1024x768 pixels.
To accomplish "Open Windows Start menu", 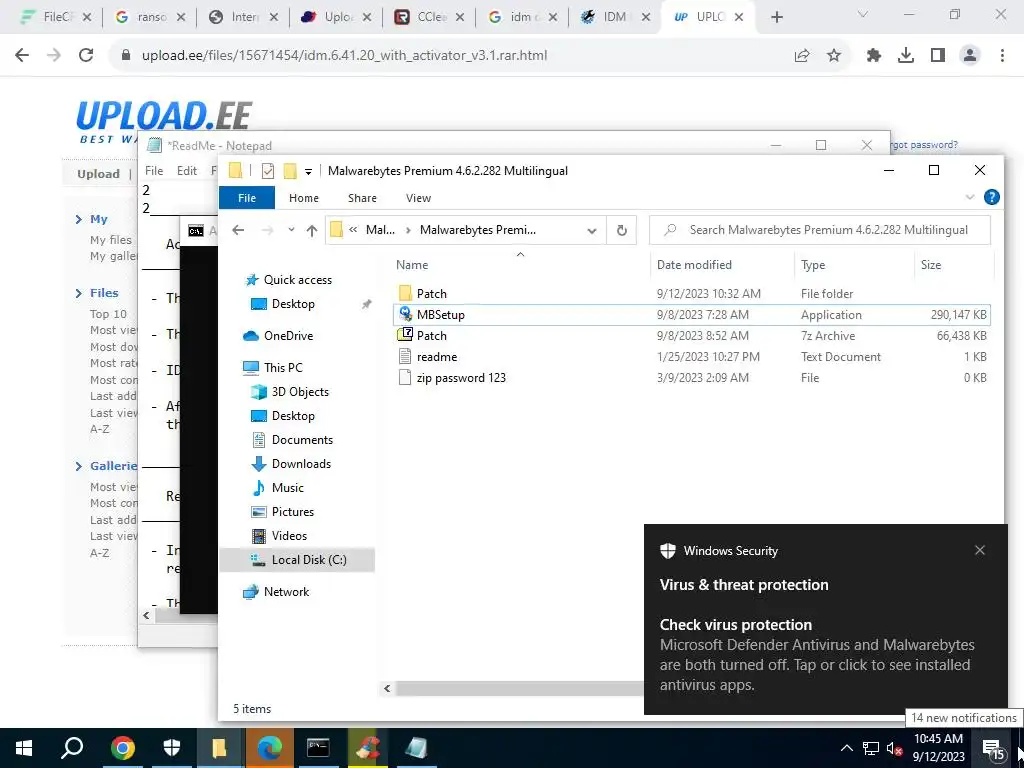I will point(24,748).
